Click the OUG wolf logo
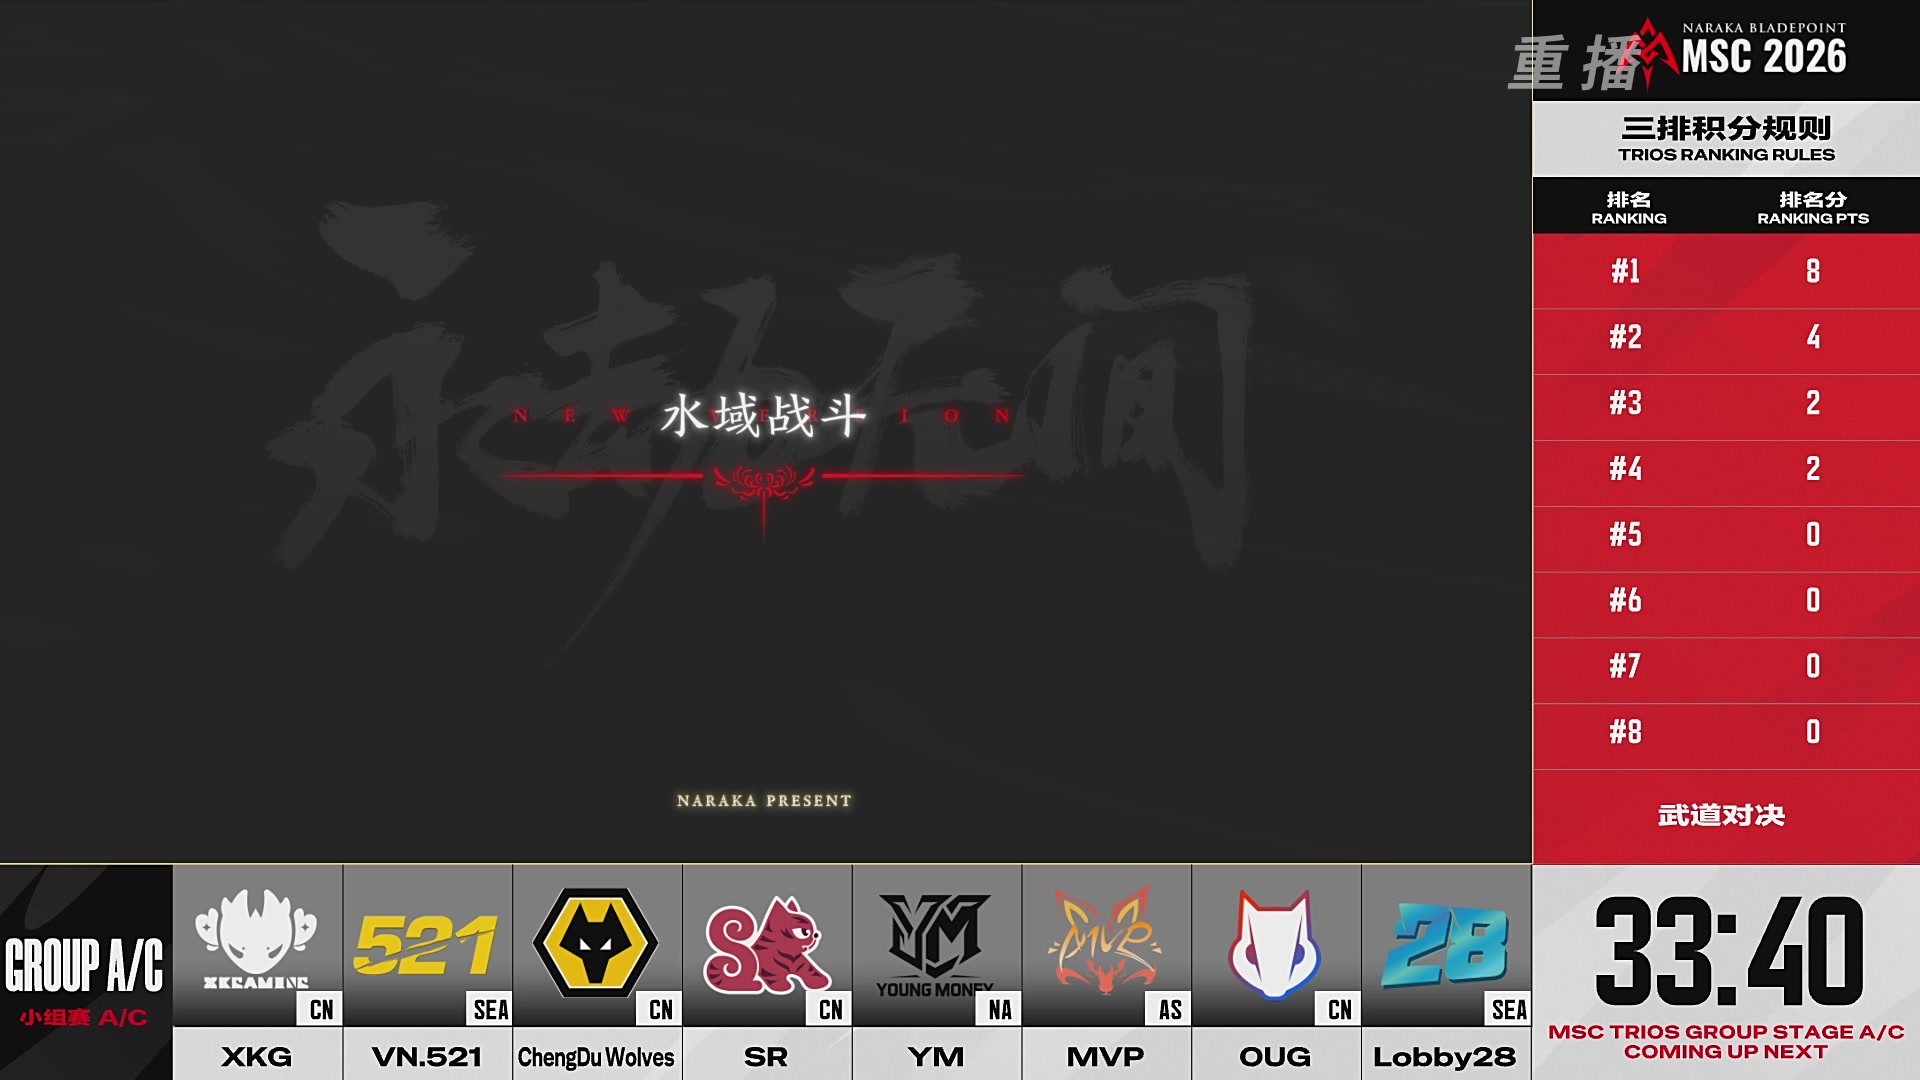Image resolution: width=1920 pixels, height=1080 pixels. click(x=1274, y=944)
